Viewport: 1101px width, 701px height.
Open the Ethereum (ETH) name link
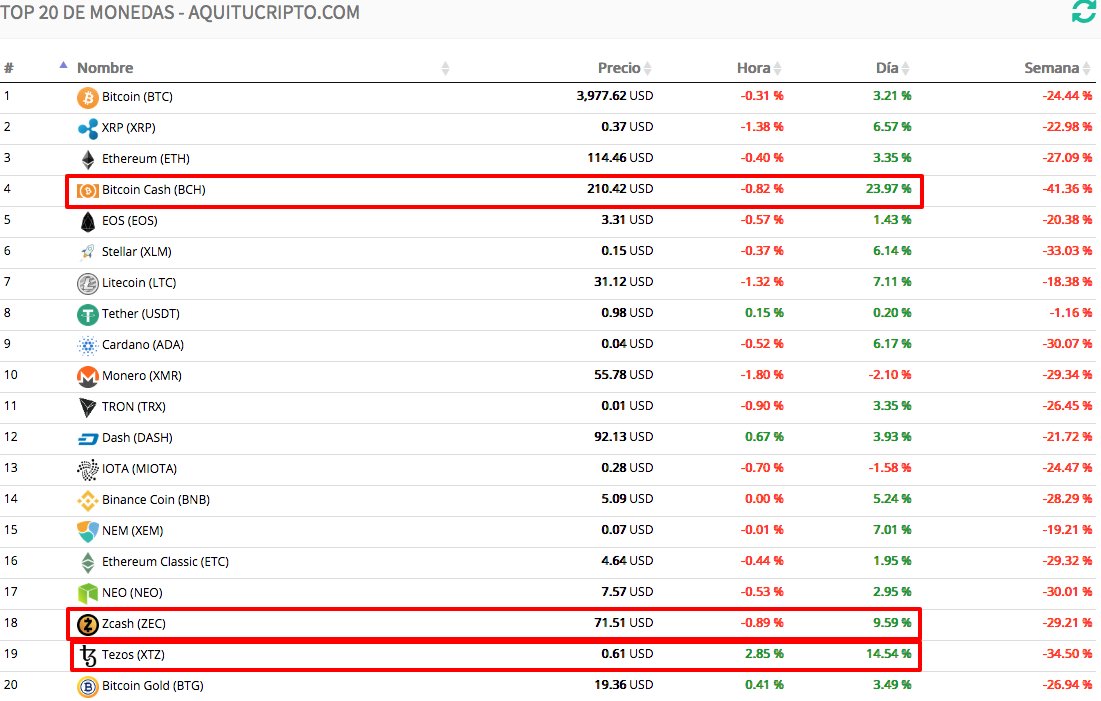tap(146, 159)
